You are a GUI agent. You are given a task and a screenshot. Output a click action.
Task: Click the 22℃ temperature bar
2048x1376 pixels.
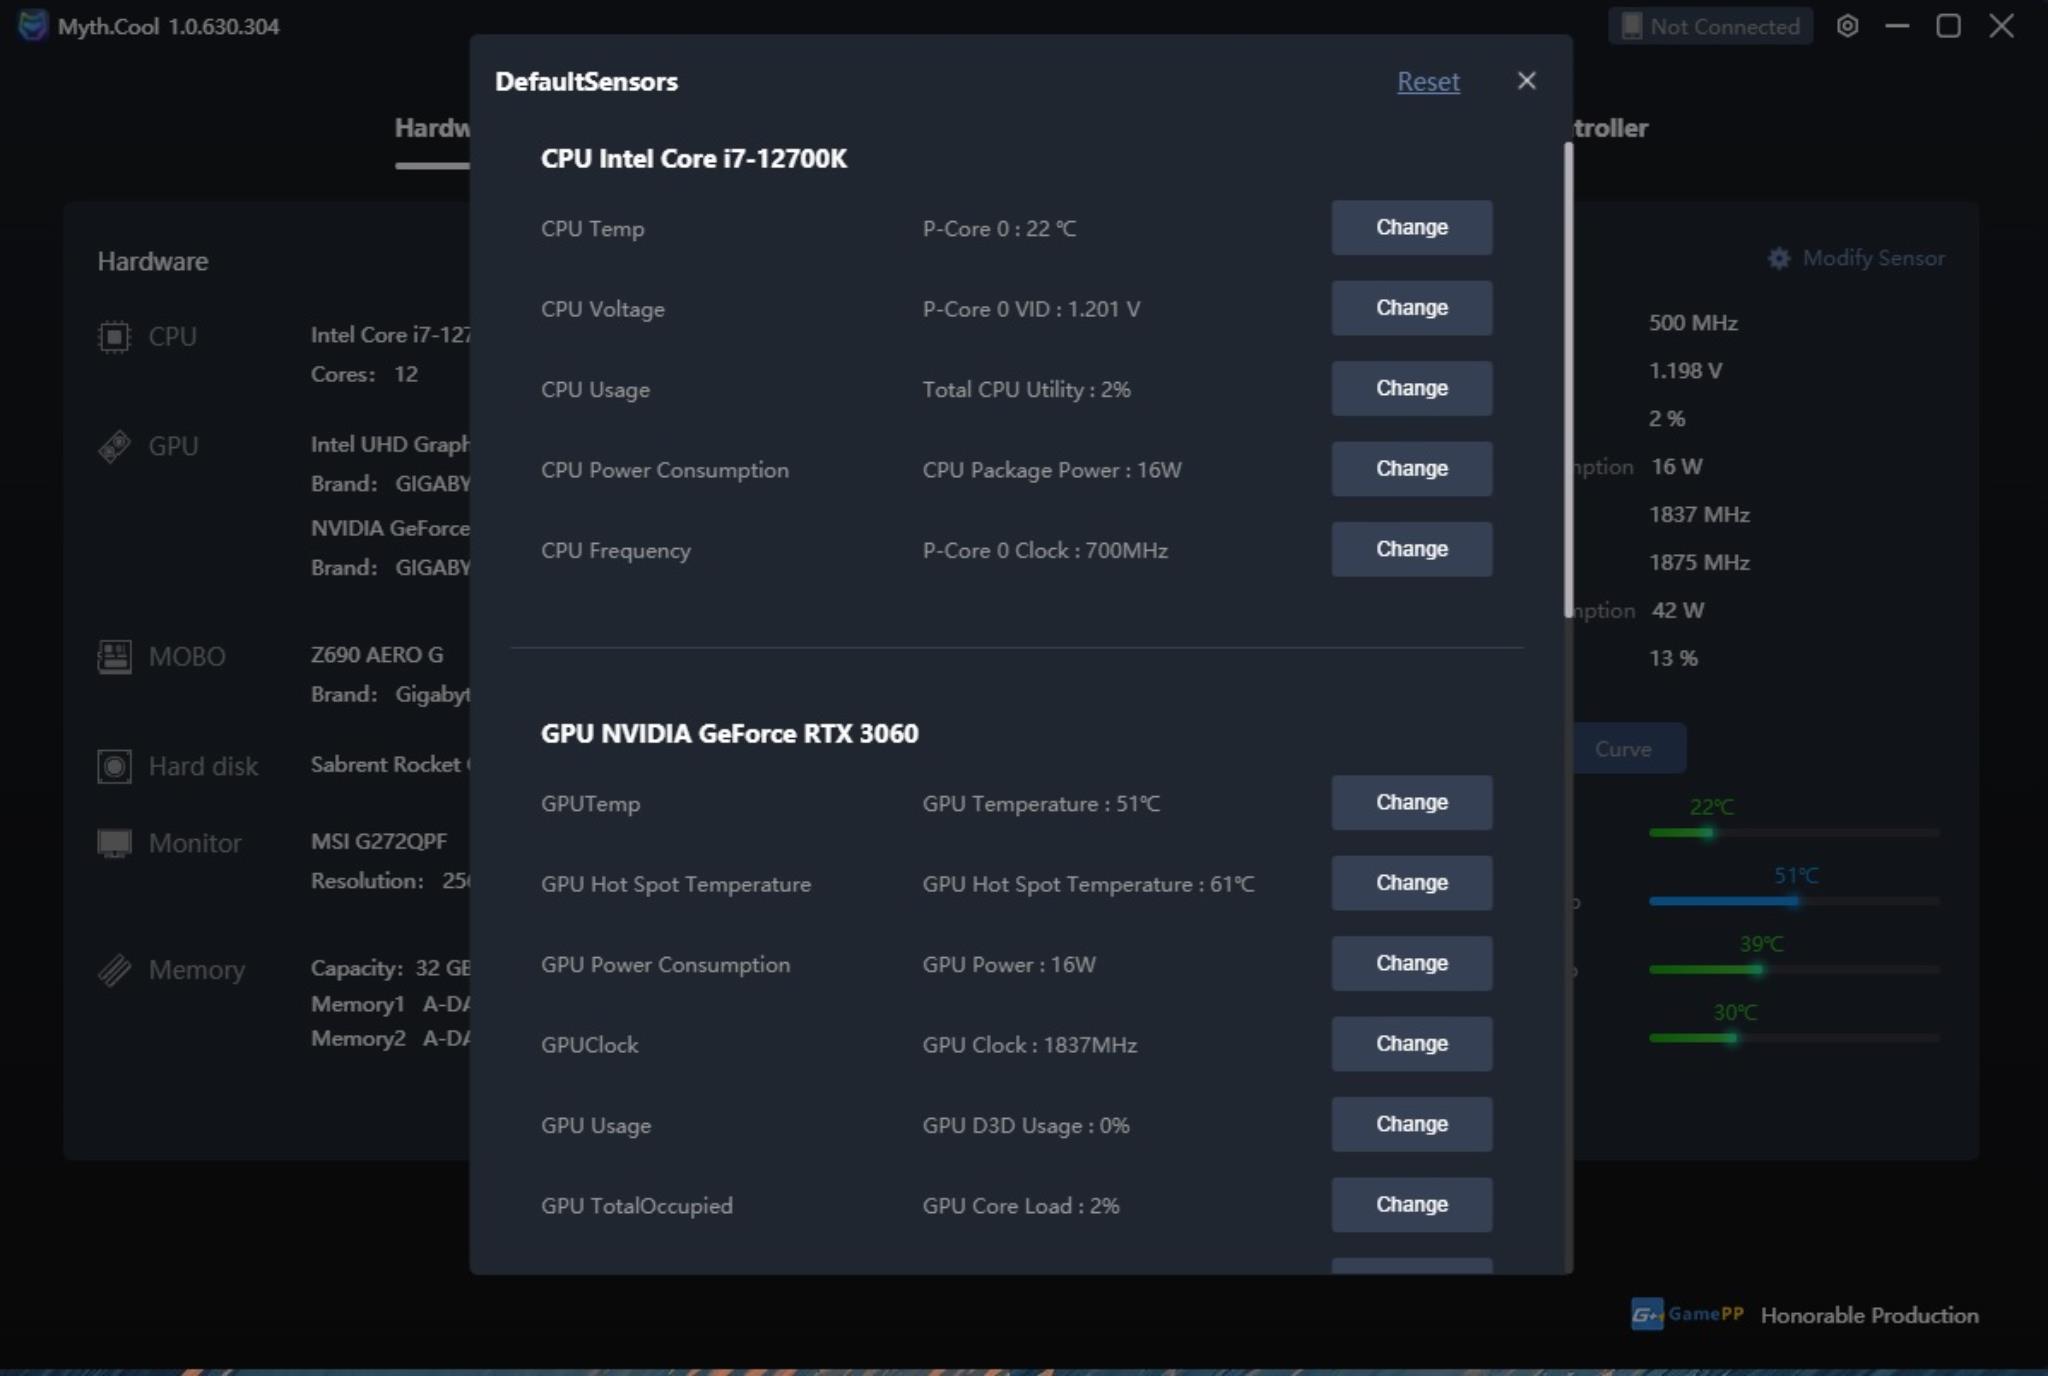point(1794,832)
